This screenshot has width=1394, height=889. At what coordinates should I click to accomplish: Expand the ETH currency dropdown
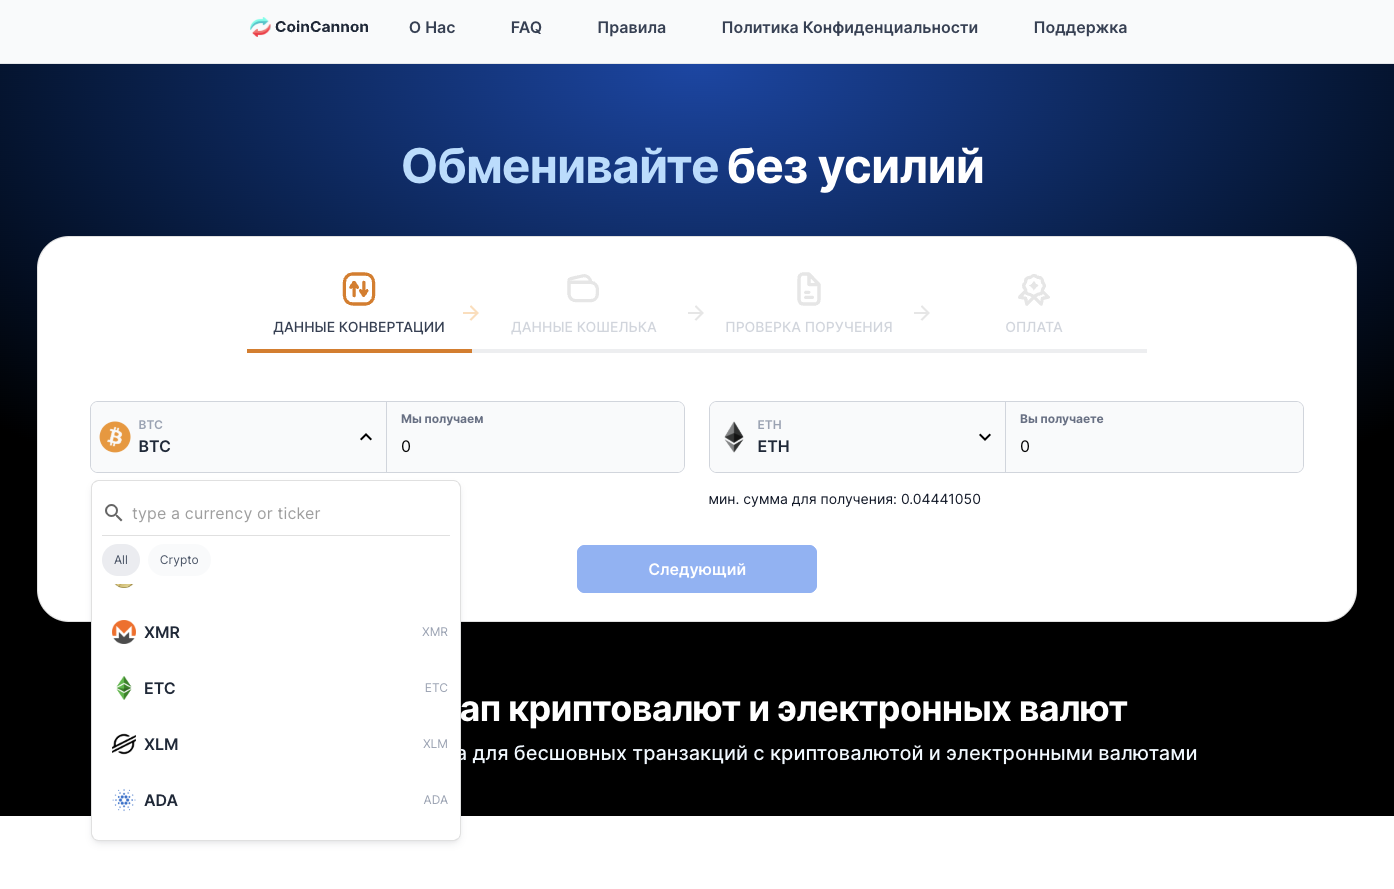pos(985,437)
